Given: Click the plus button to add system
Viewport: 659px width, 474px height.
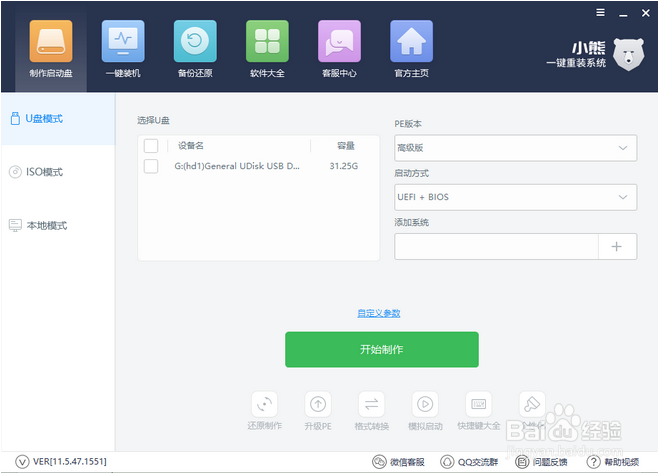Looking at the screenshot, I should [x=617, y=247].
